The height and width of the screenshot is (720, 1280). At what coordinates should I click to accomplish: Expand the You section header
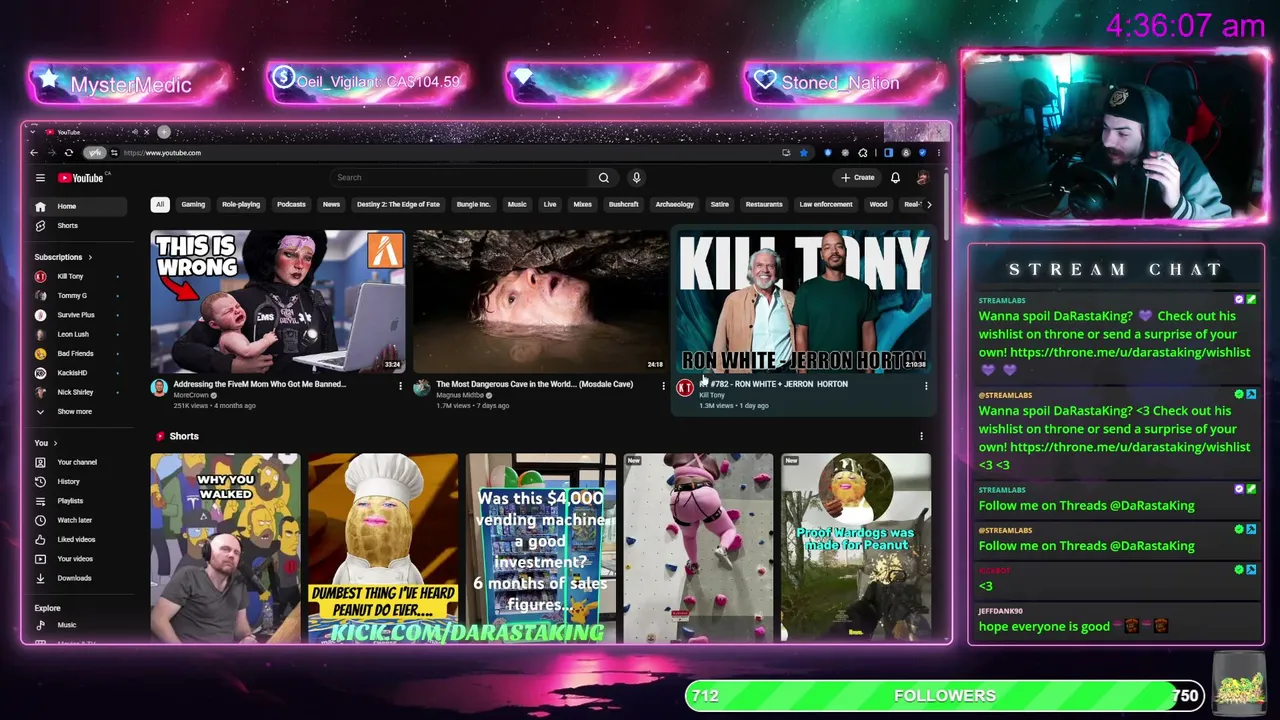tap(46, 443)
